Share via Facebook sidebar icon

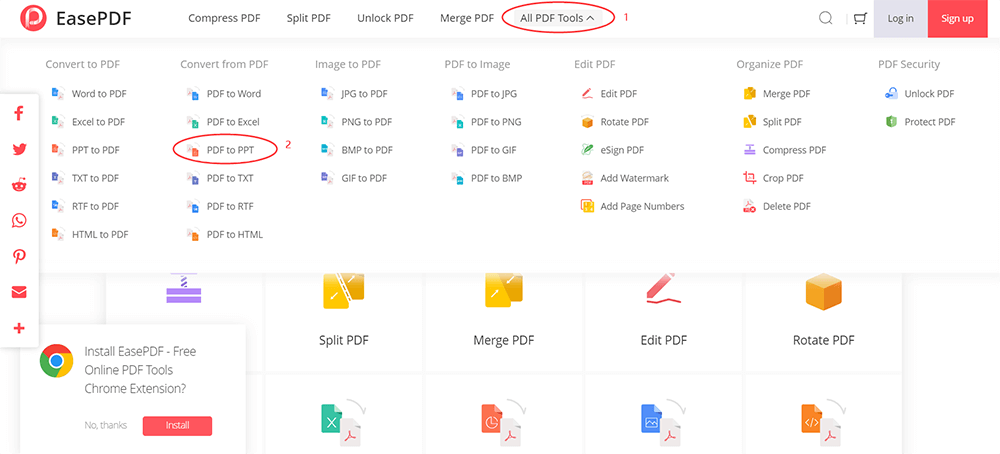[19, 113]
